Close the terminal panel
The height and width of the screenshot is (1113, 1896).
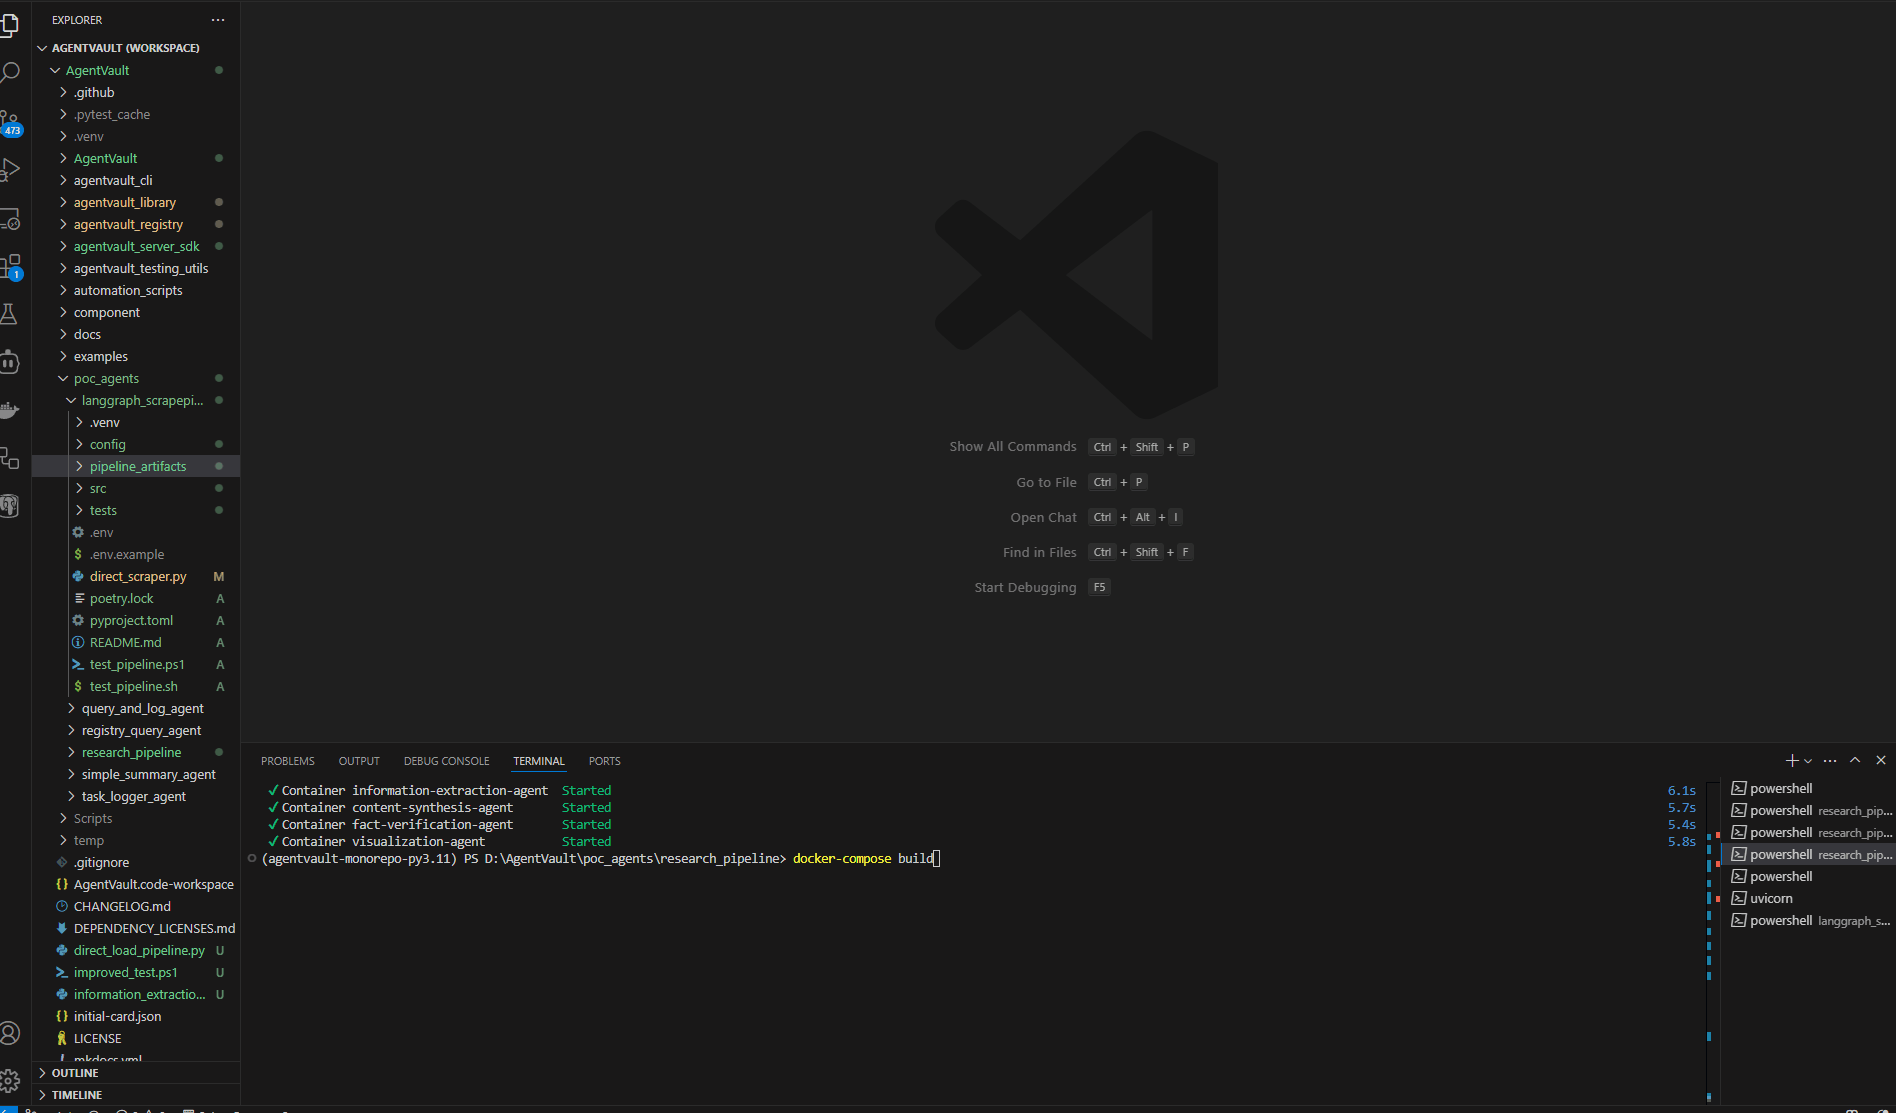point(1881,761)
